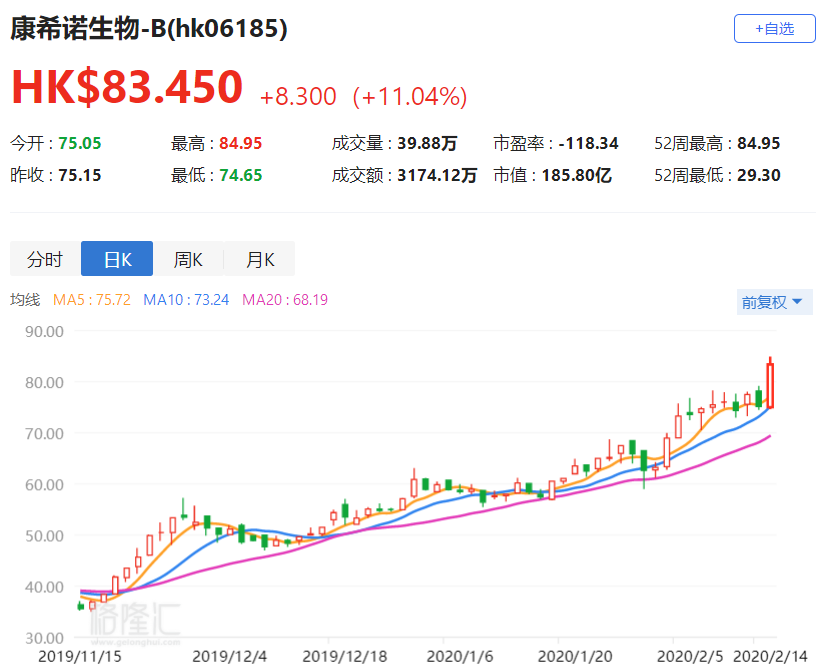The width and height of the screenshot is (825, 671).
Task: Click the 40.00 price axis label
Action: (x=44, y=587)
